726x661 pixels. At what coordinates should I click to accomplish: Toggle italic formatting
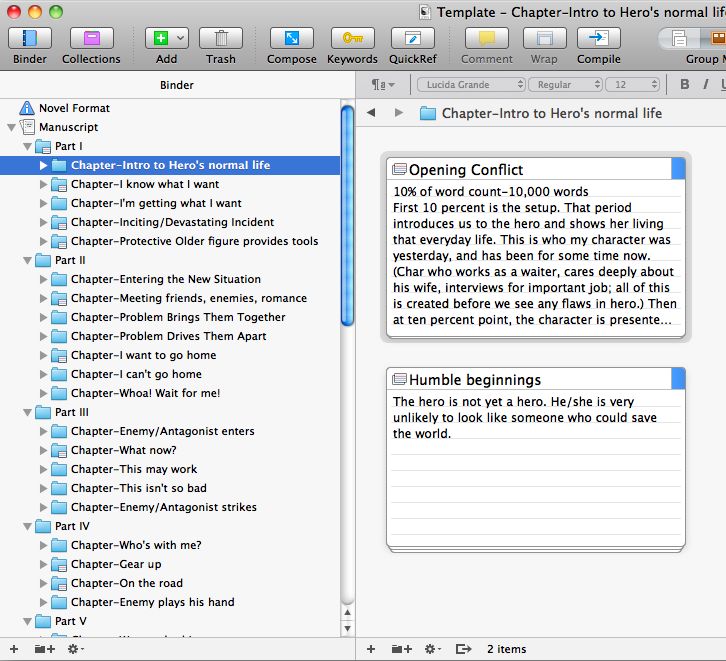[706, 85]
